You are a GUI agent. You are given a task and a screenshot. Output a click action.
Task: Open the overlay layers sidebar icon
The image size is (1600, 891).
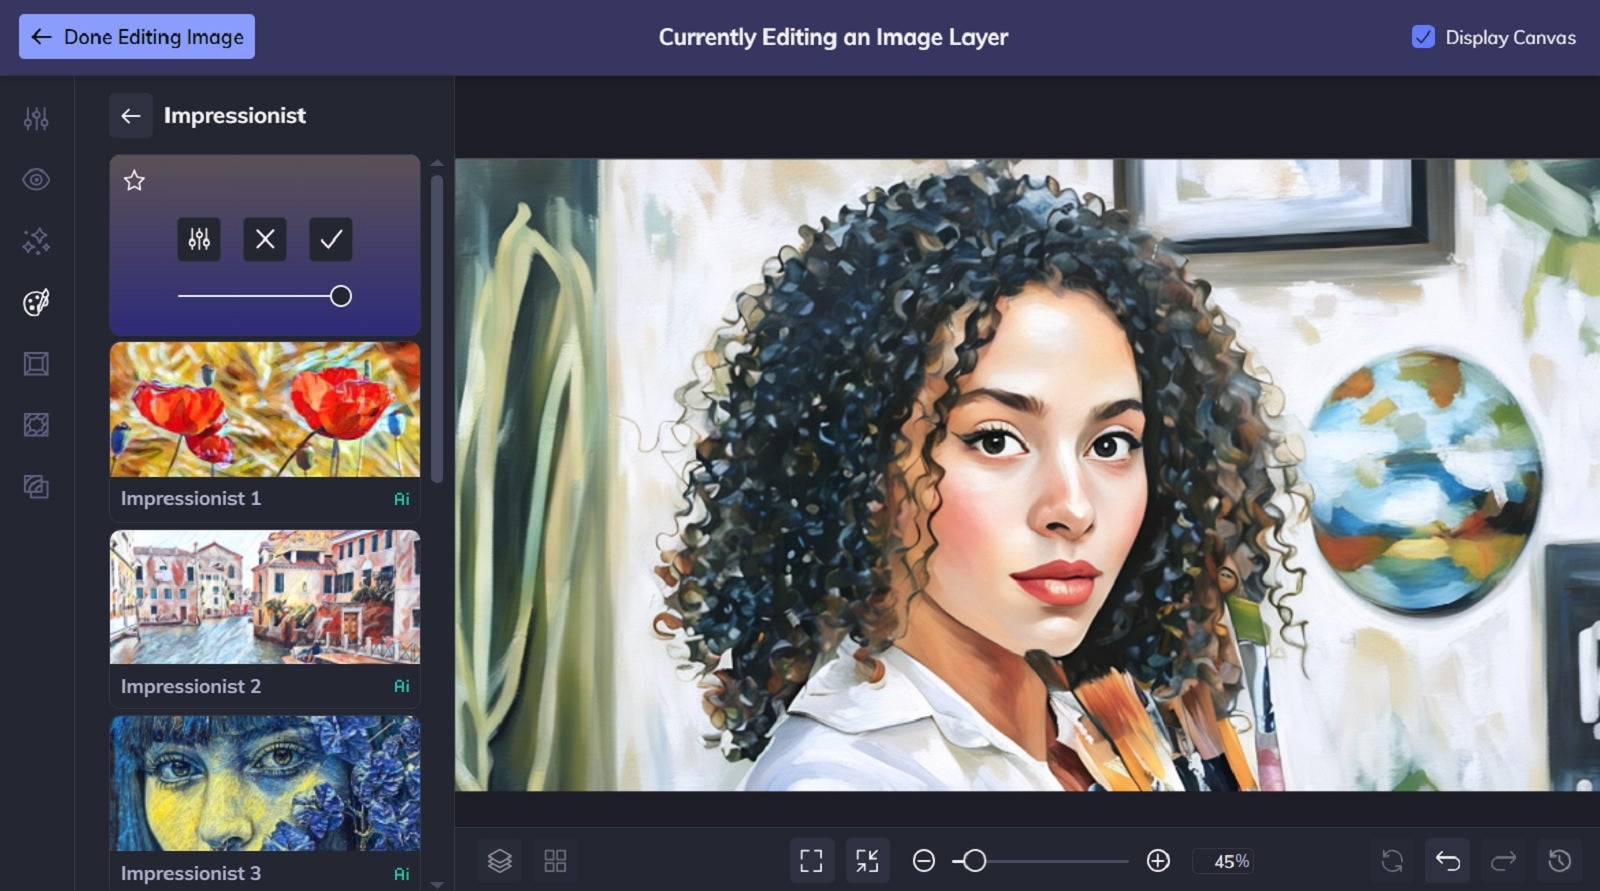coord(36,487)
